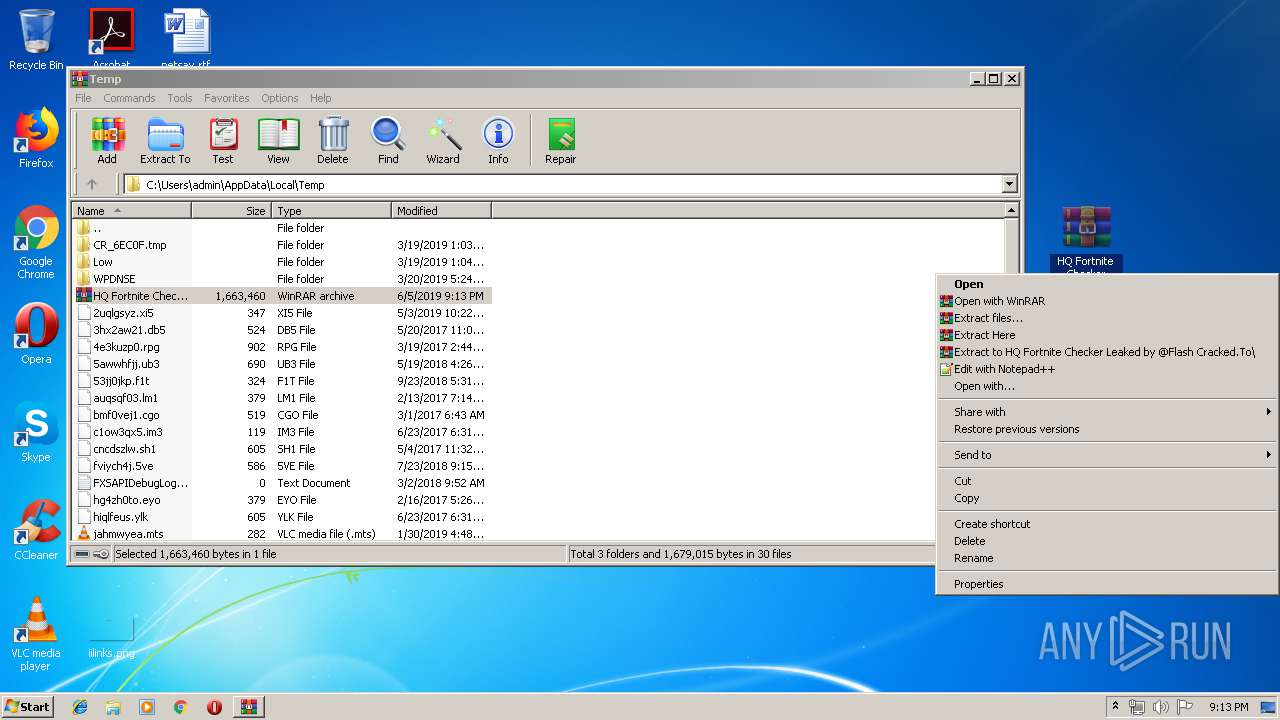
Task: Click Windows Media Player taskbar icon
Action: click(147, 707)
